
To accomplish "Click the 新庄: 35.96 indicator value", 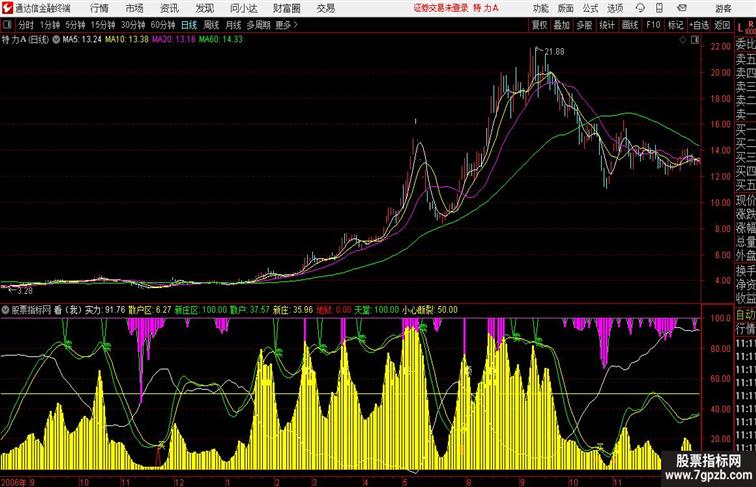I will 293,310.
